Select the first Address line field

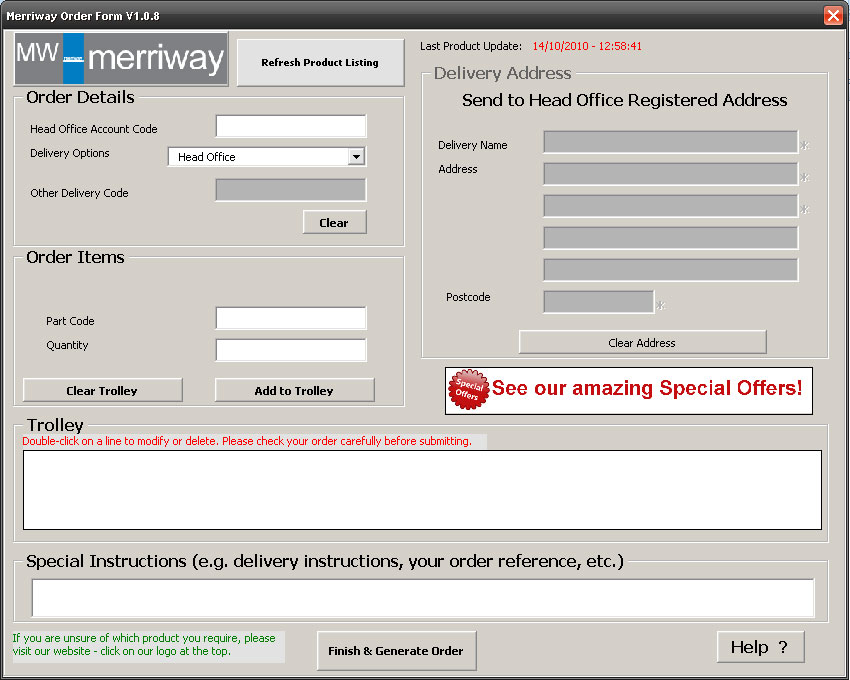pyautogui.click(x=671, y=174)
